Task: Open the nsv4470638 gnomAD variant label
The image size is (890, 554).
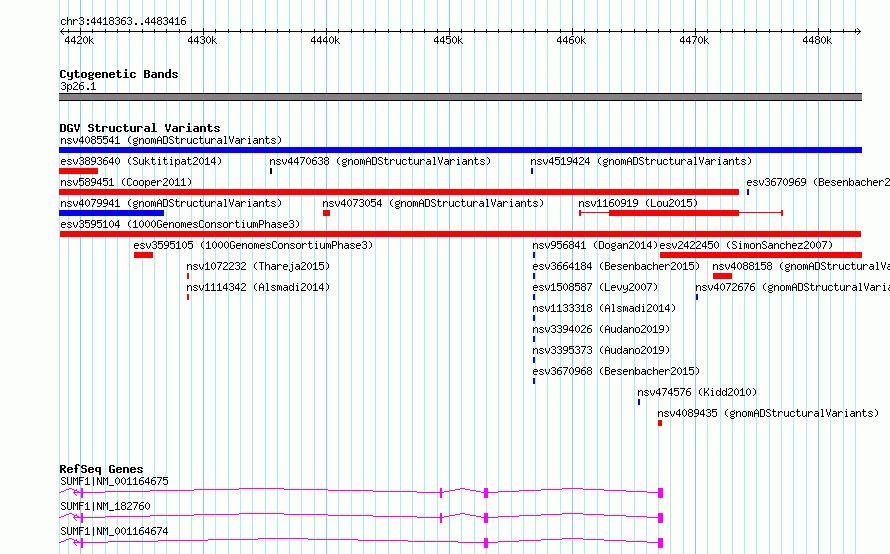Action: [380, 161]
